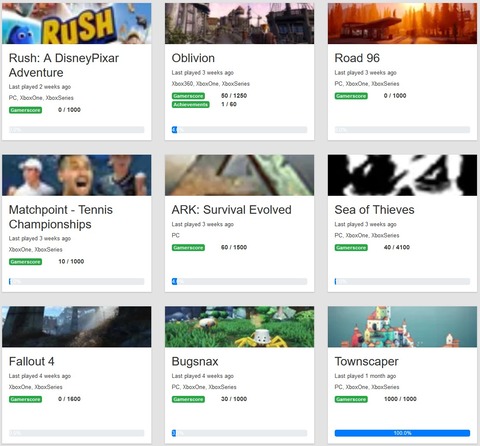Click the Achievements badge on Oblivion card

point(191,105)
